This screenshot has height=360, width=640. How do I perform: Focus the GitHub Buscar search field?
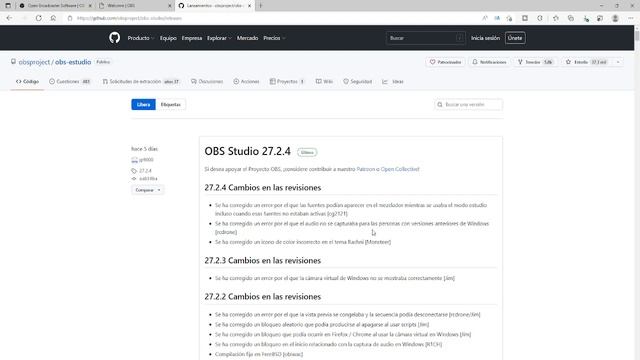(425, 38)
